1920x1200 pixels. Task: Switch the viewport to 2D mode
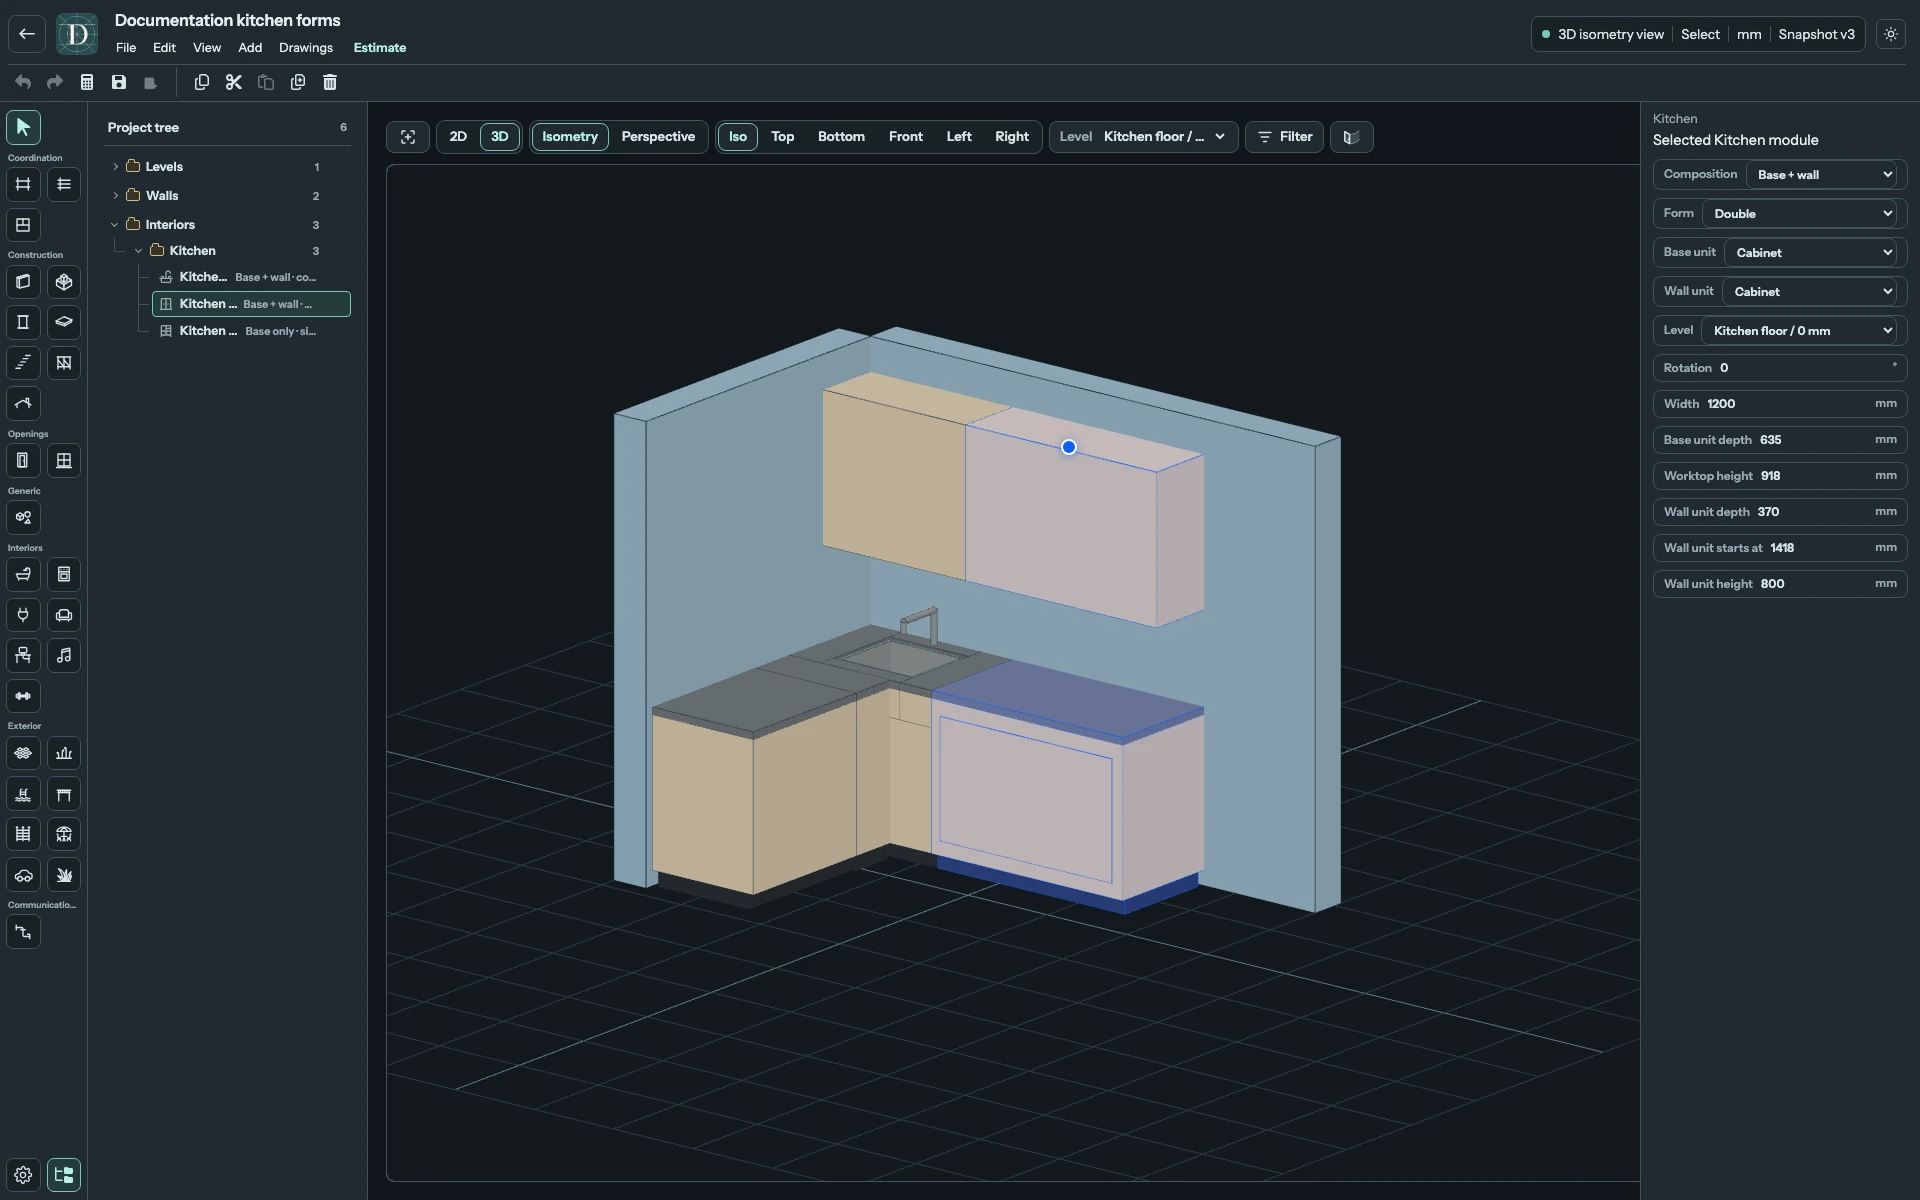pos(458,137)
